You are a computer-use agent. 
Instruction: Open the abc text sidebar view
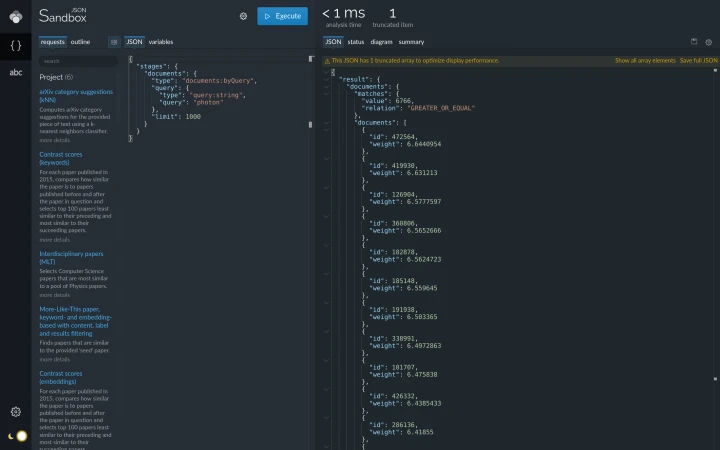tap(16, 72)
